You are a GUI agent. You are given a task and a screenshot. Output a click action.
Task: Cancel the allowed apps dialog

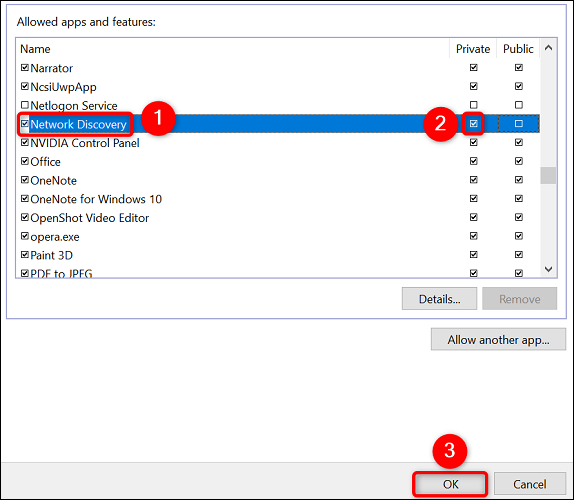[529, 484]
